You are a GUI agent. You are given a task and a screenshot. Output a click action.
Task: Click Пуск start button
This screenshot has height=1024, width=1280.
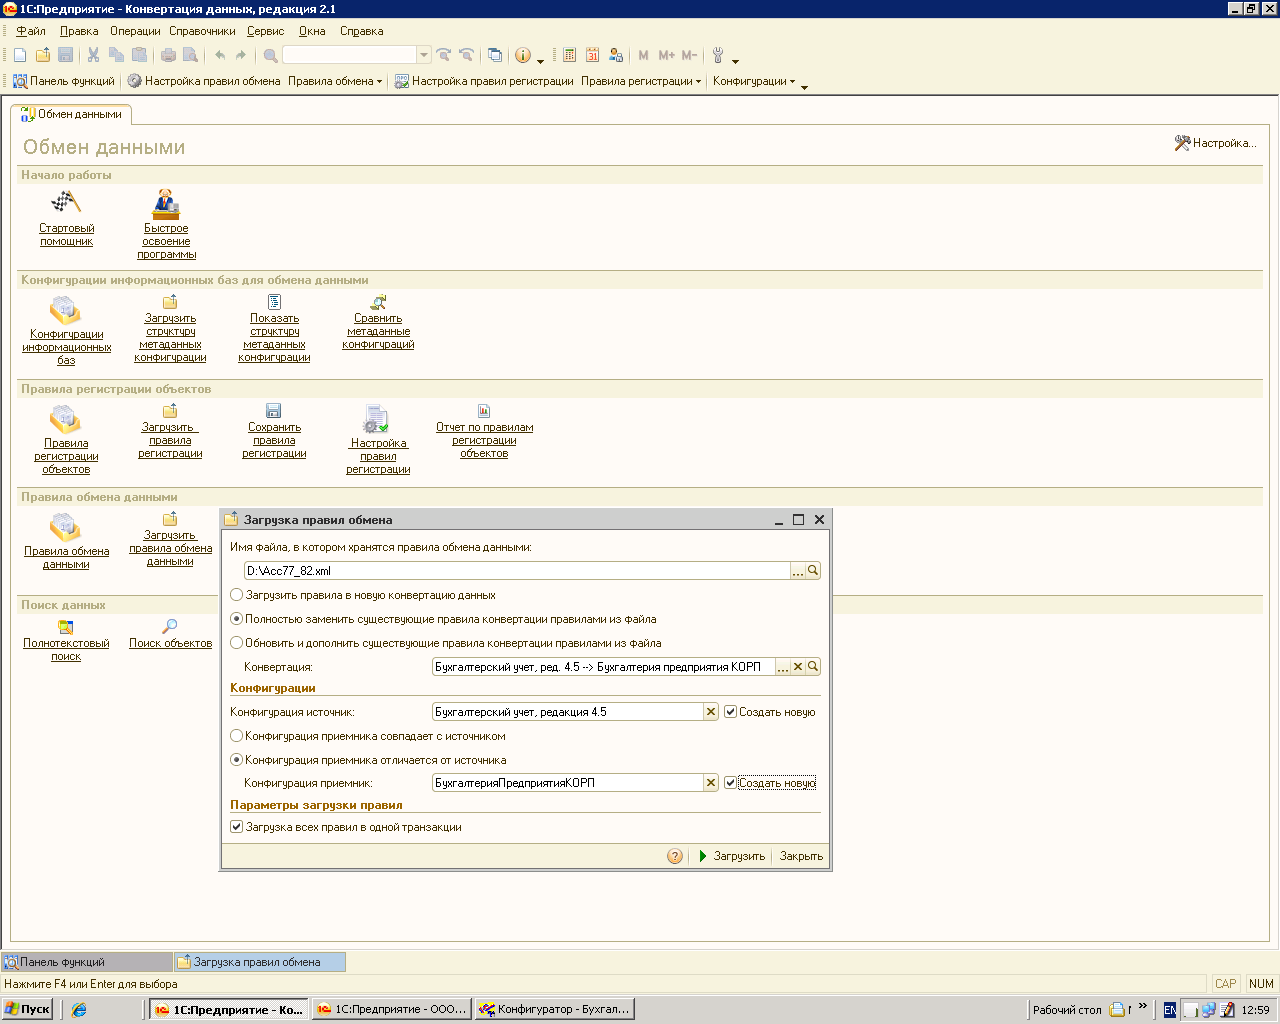pos(28,1009)
